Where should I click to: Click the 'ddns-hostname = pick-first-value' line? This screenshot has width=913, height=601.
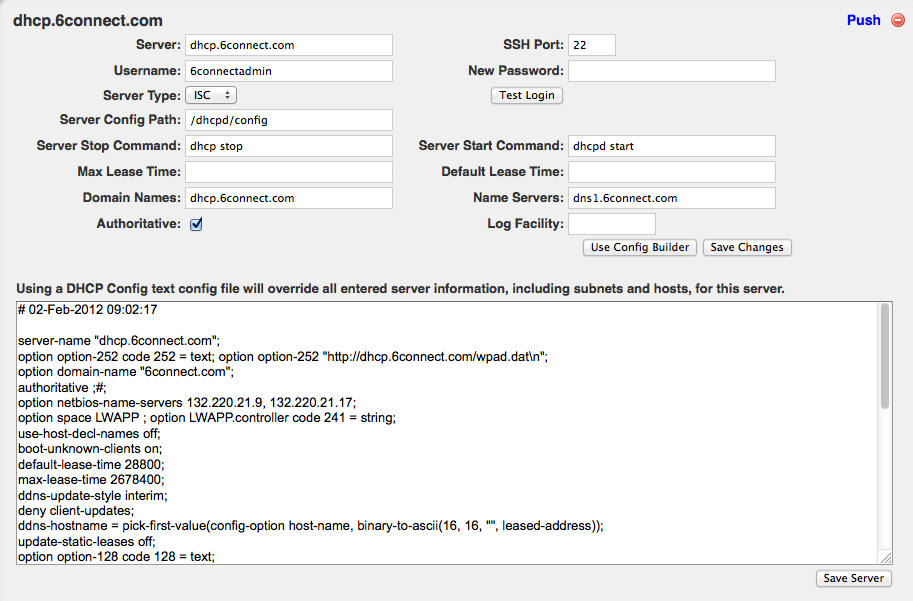310,526
